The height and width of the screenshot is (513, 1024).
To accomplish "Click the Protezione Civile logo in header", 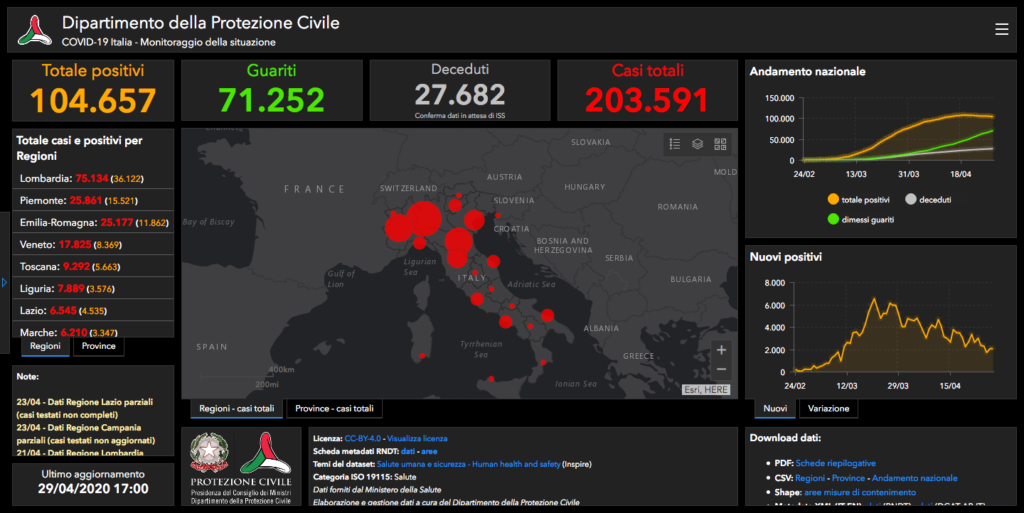I will coord(34,30).
